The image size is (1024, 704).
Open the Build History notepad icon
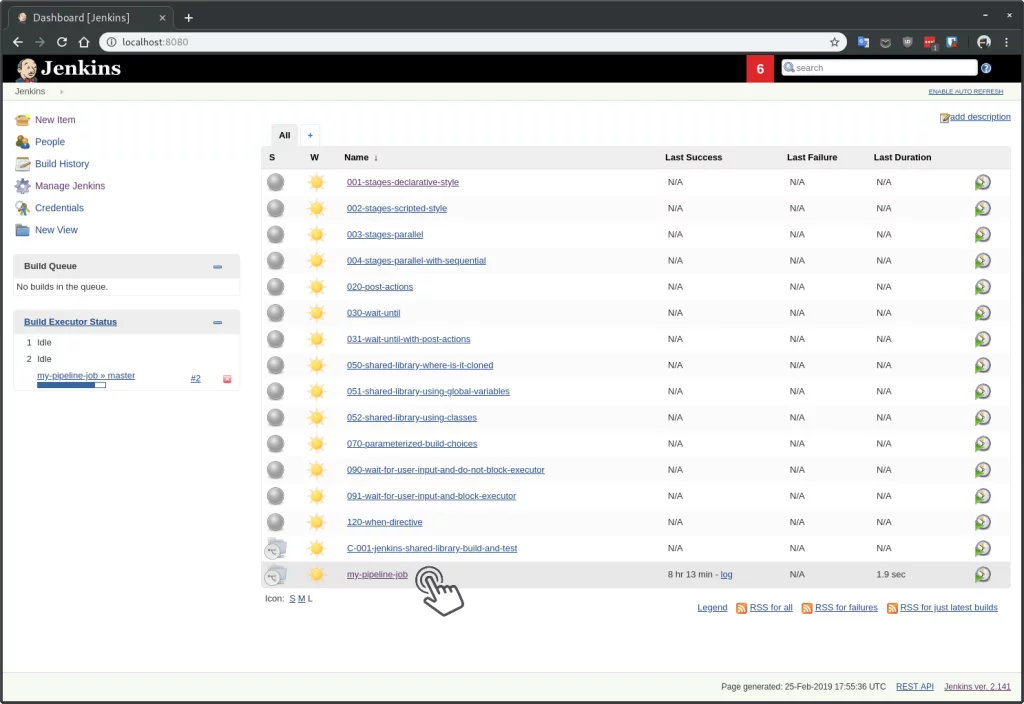coord(23,164)
